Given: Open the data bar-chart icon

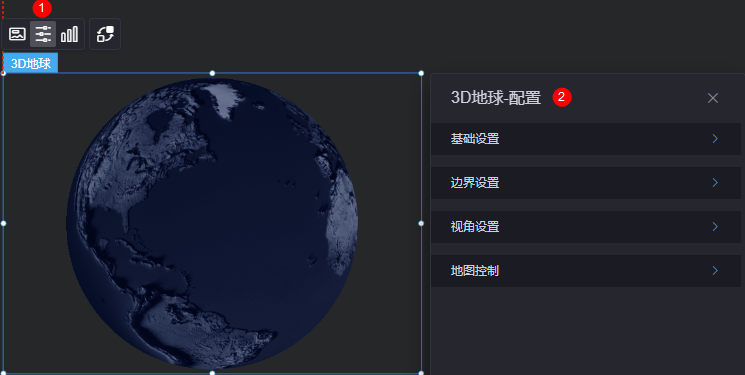Looking at the screenshot, I should click(x=69, y=34).
